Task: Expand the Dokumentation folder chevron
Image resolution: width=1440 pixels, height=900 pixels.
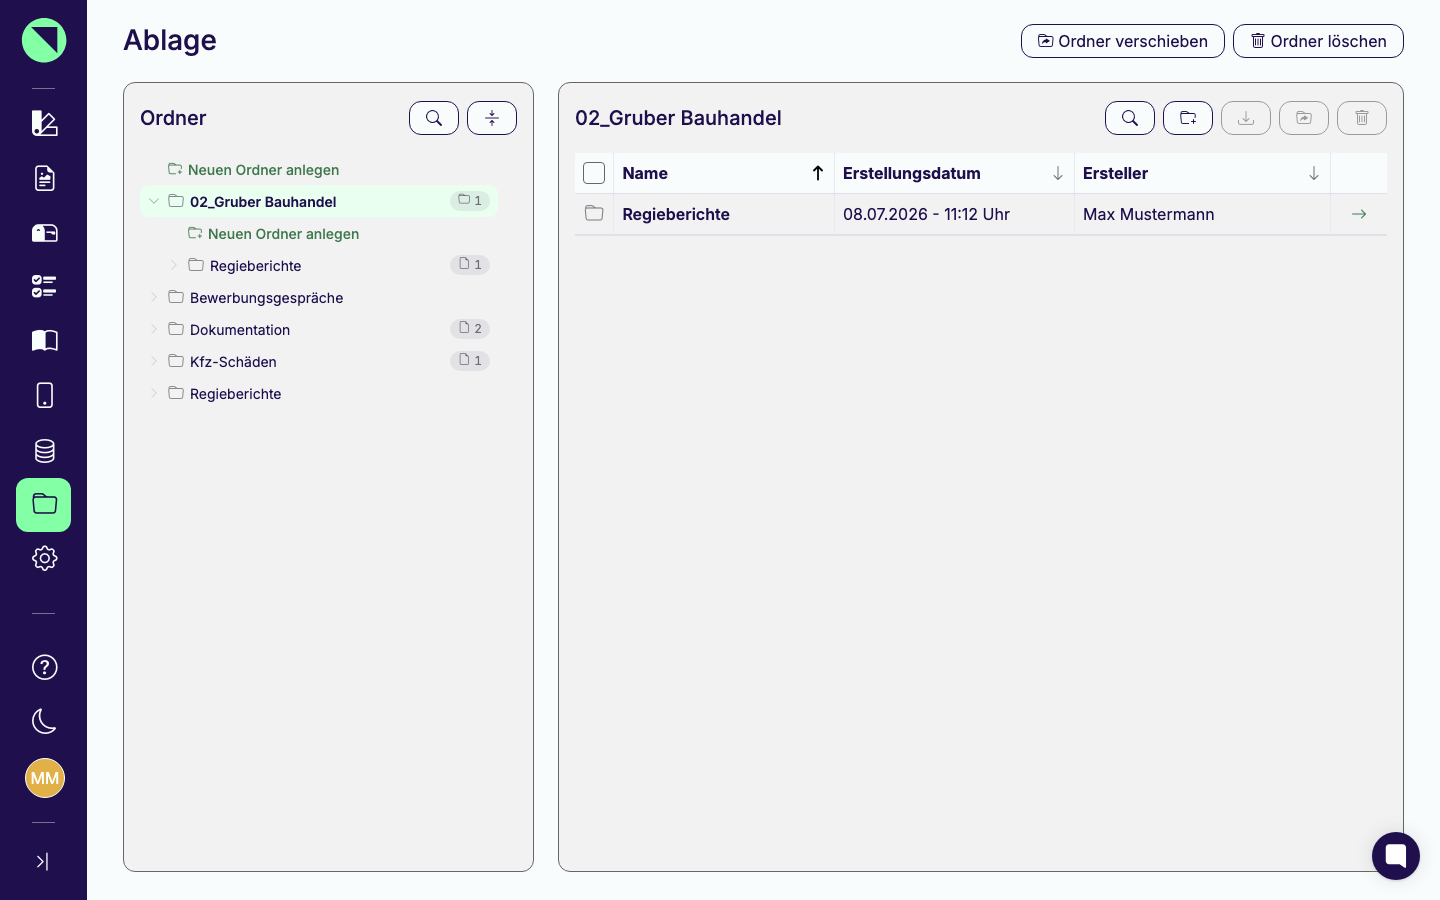Action: click(x=154, y=329)
